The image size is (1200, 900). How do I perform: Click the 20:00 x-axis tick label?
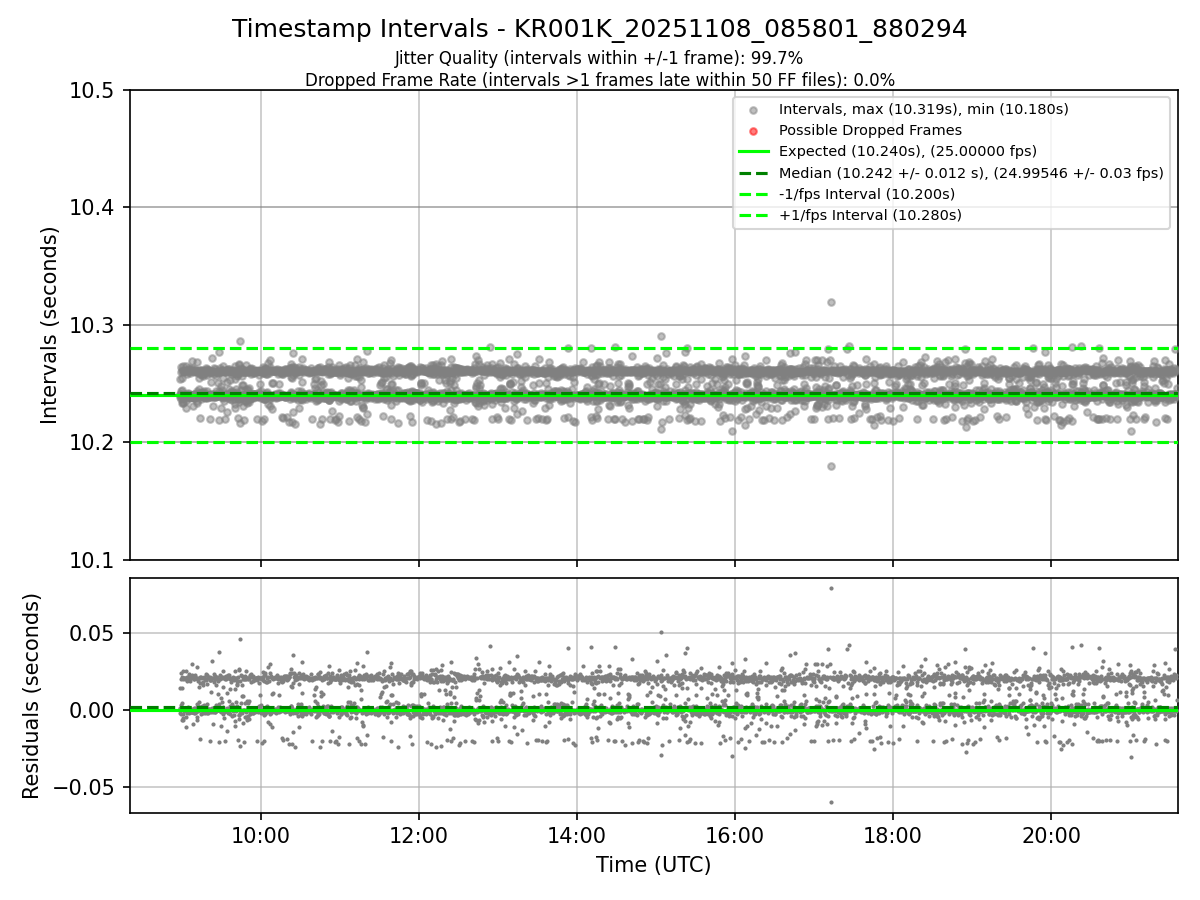[x=1050, y=836]
